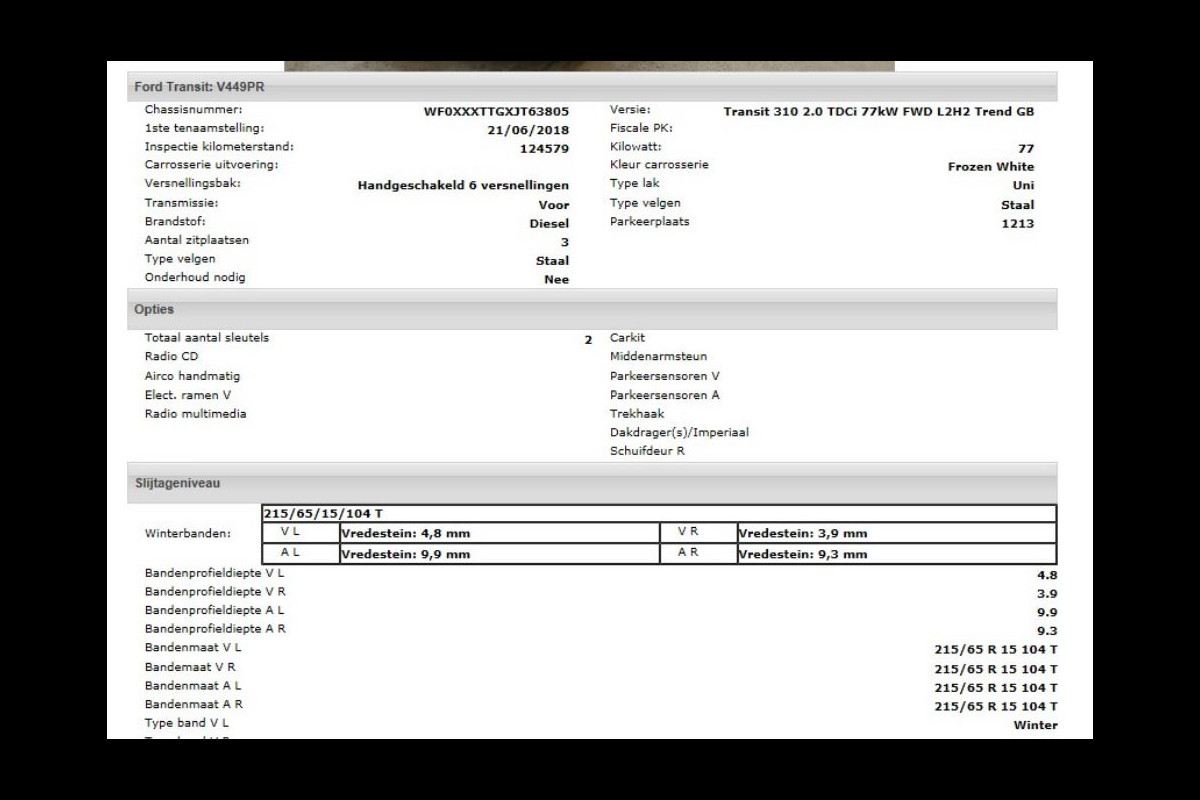Click the Parkeersensoren A option
The height and width of the screenshot is (800, 1200).
[x=664, y=395]
